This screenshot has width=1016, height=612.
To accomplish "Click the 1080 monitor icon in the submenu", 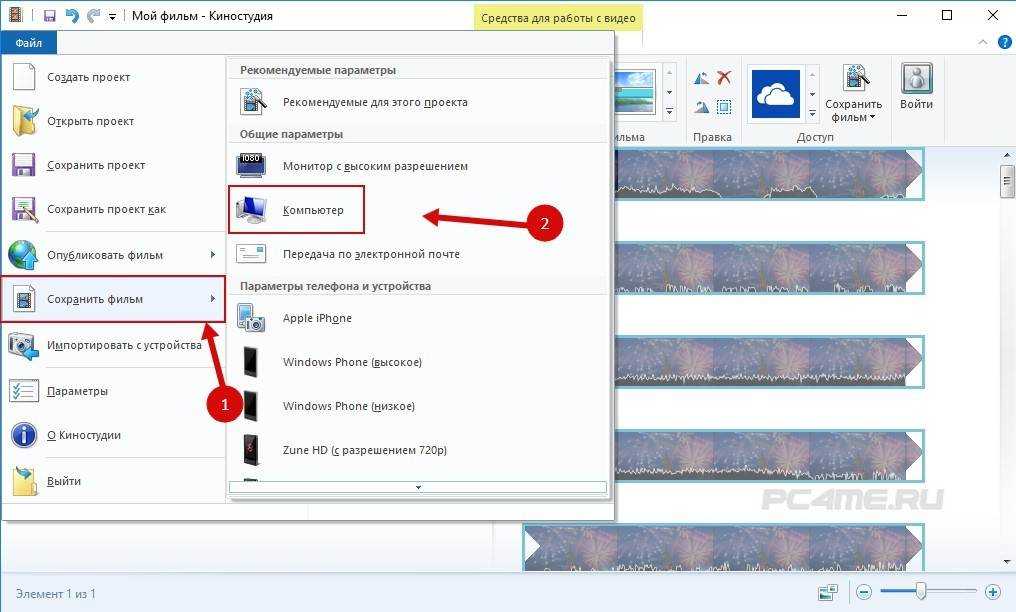I will click(x=251, y=165).
